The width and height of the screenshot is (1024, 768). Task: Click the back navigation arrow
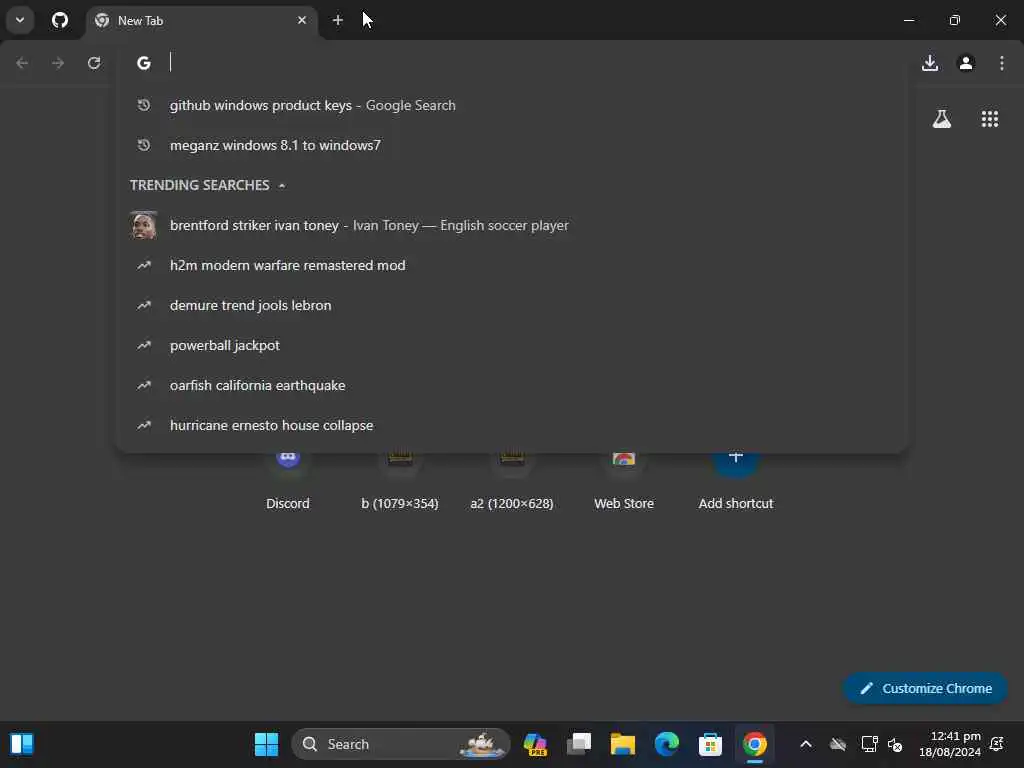tap(22, 63)
